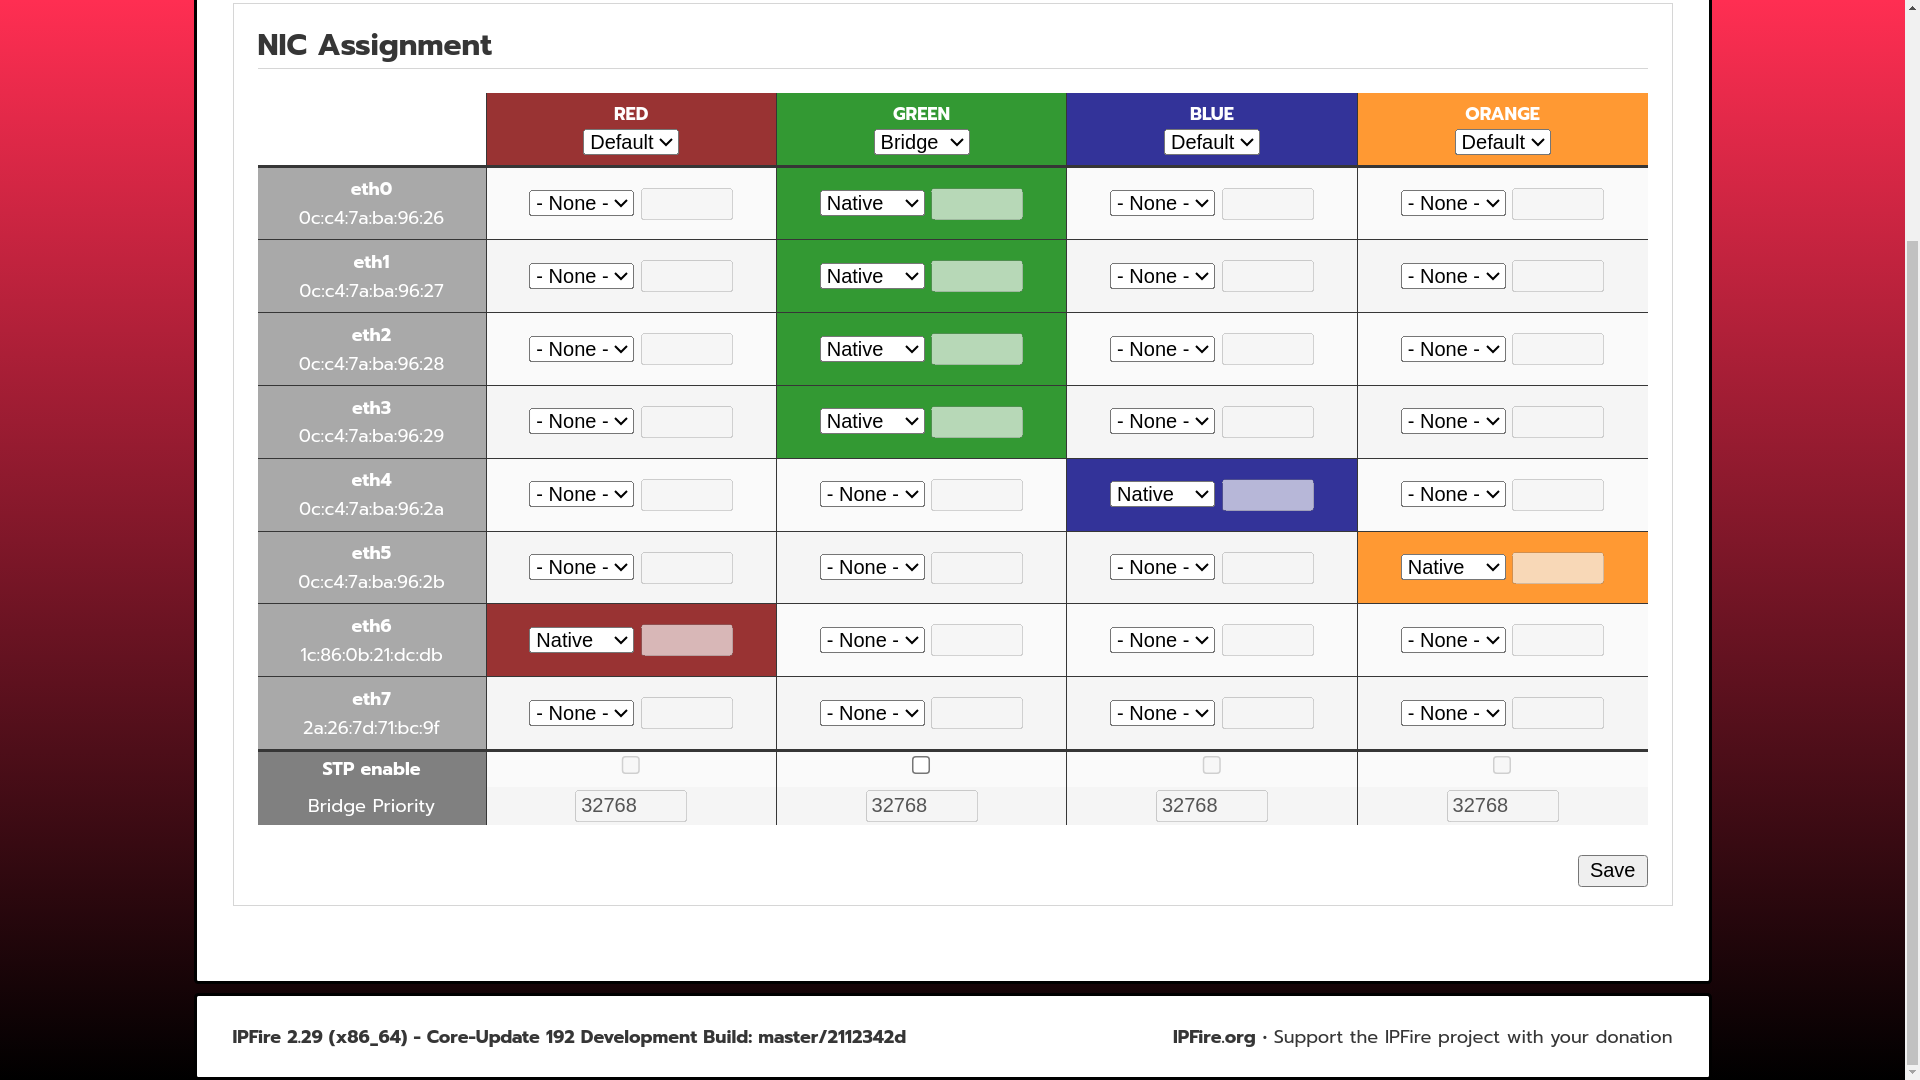Open eth7 ORANGE None dropdown

(1453, 713)
